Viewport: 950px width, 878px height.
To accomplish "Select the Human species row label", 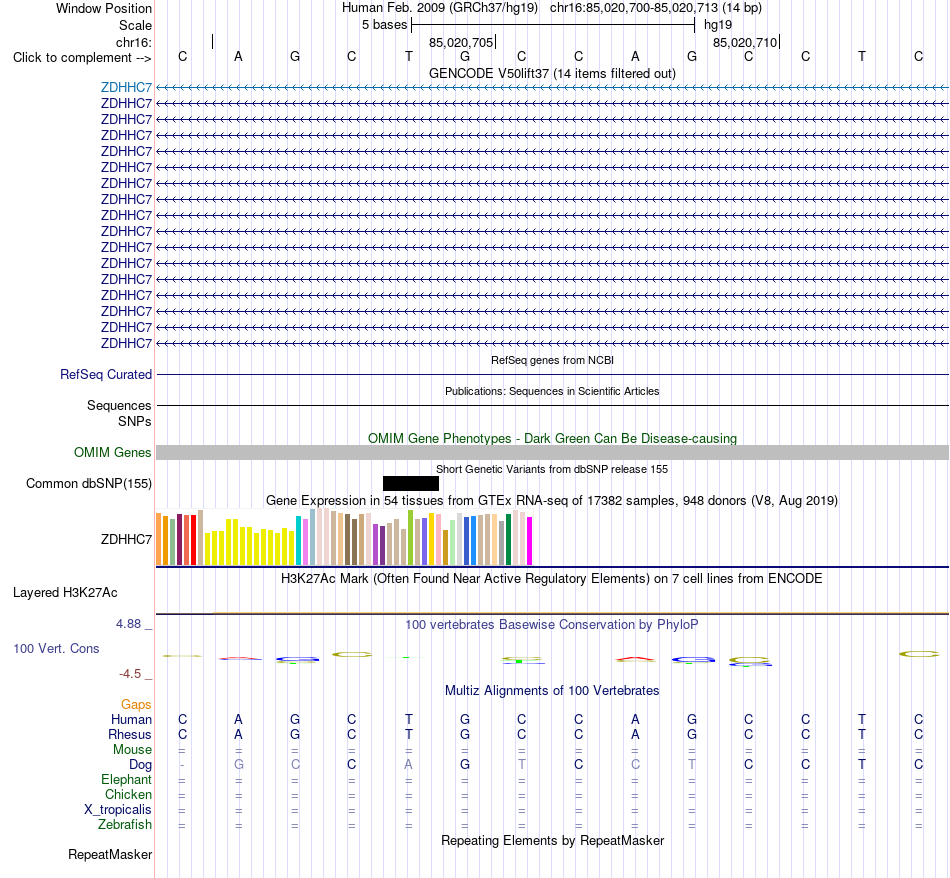I will click(131, 719).
